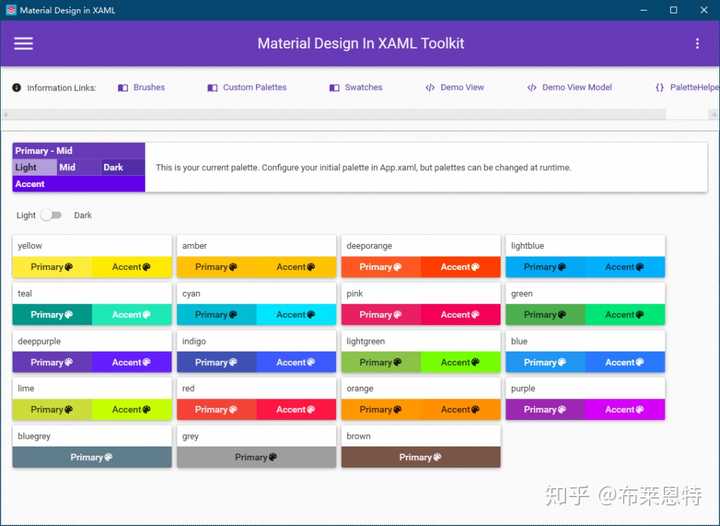Apply pink as Primary color
The height and width of the screenshot is (526, 720).
point(381,315)
